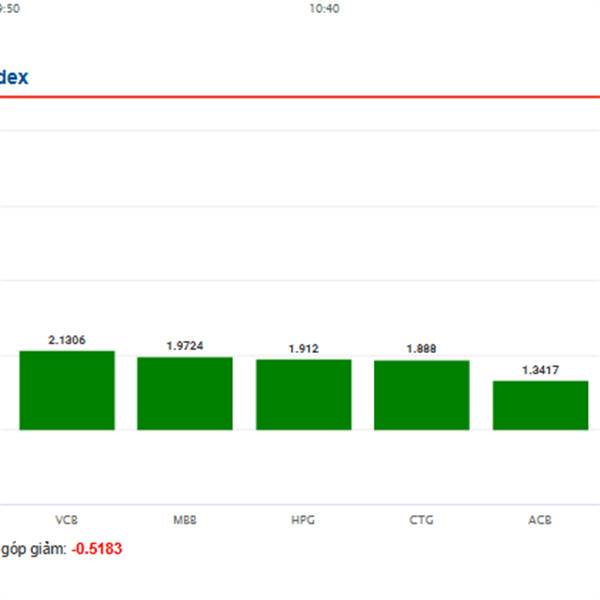This screenshot has height=600, width=600.
Task: Click the HPG axis label
Action: point(303,520)
